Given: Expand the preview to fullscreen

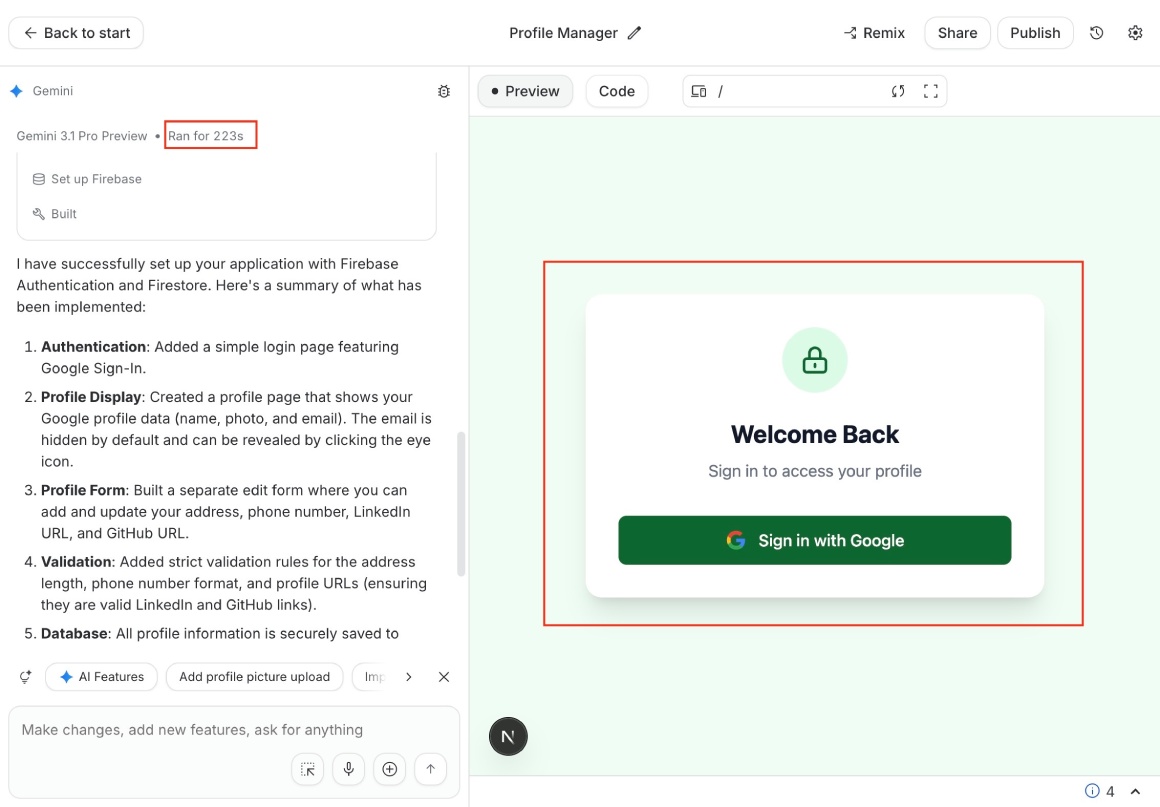Looking at the screenshot, I should click(930, 90).
